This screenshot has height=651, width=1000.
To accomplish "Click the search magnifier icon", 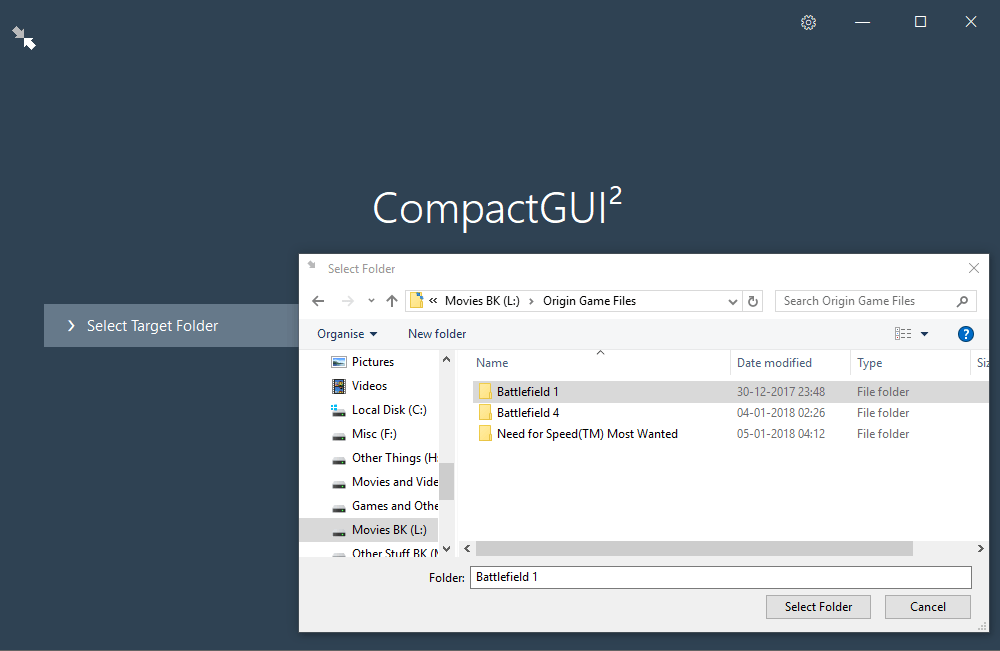I will (x=962, y=301).
